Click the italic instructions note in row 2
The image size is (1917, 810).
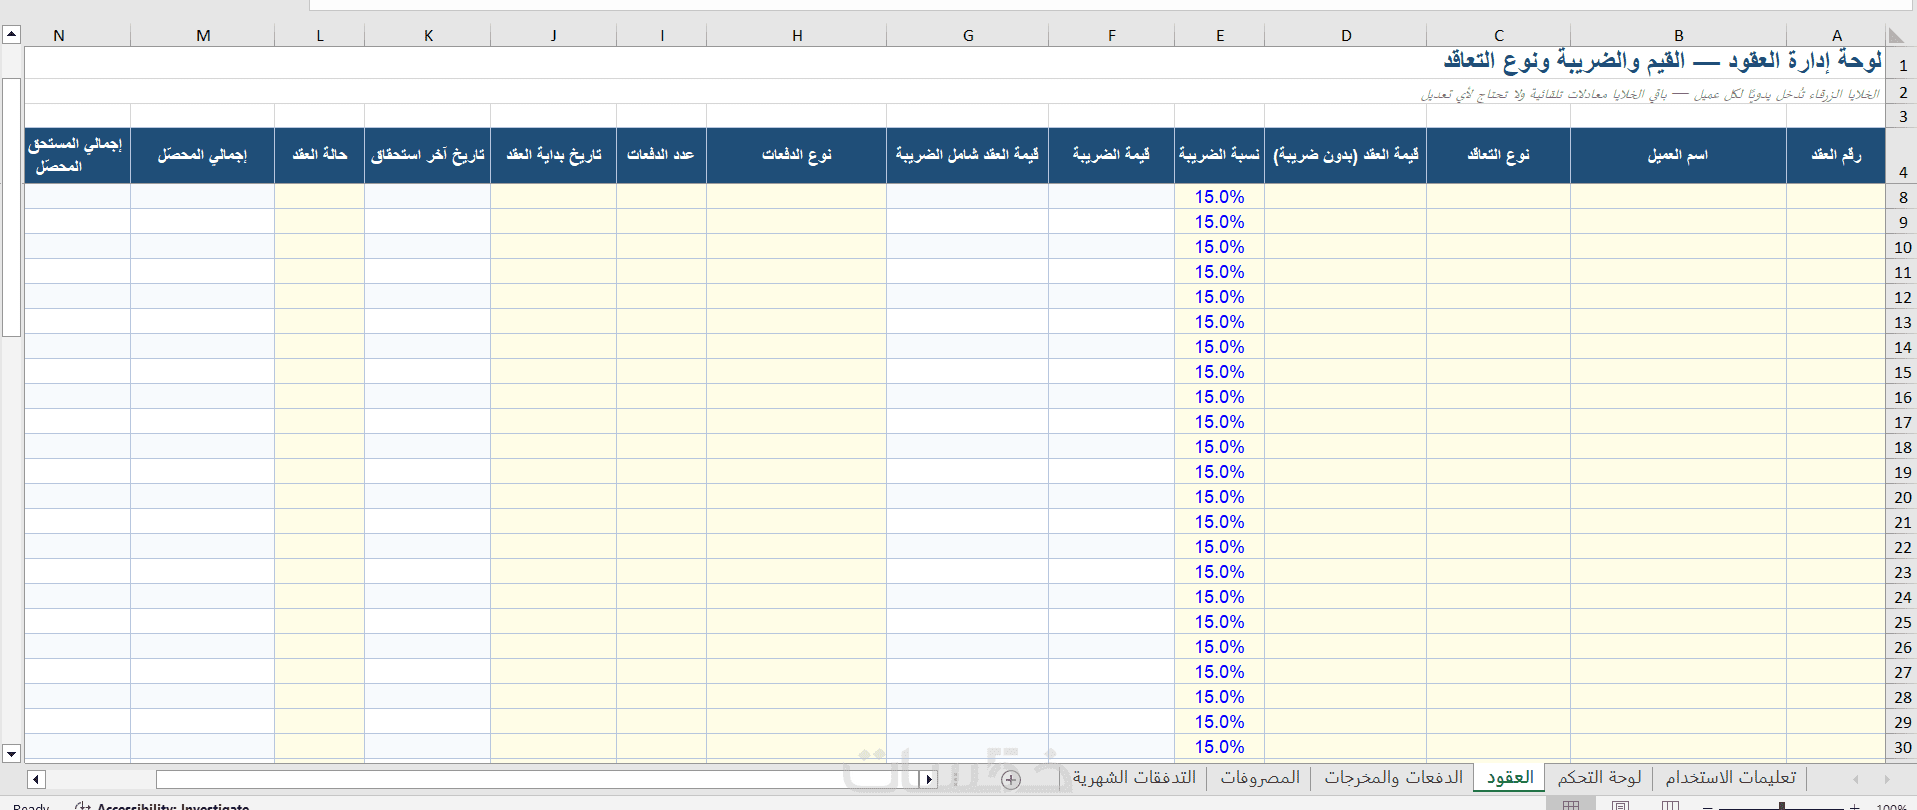(1650, 94)
